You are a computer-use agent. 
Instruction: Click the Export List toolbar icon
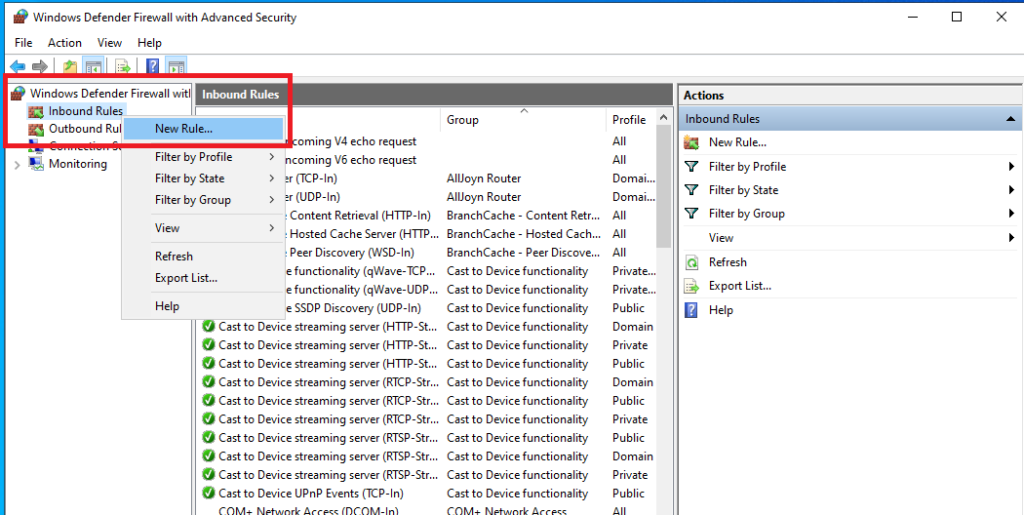(123, 67)
